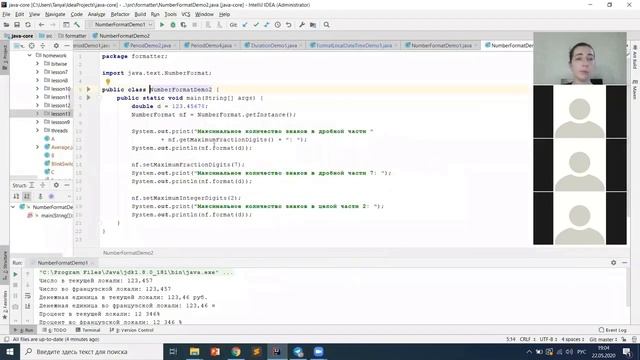Viewport: 640px width, 360px height.
Task: Click the run gutter arrow beside the class declaration
Action: coord(89,89)
